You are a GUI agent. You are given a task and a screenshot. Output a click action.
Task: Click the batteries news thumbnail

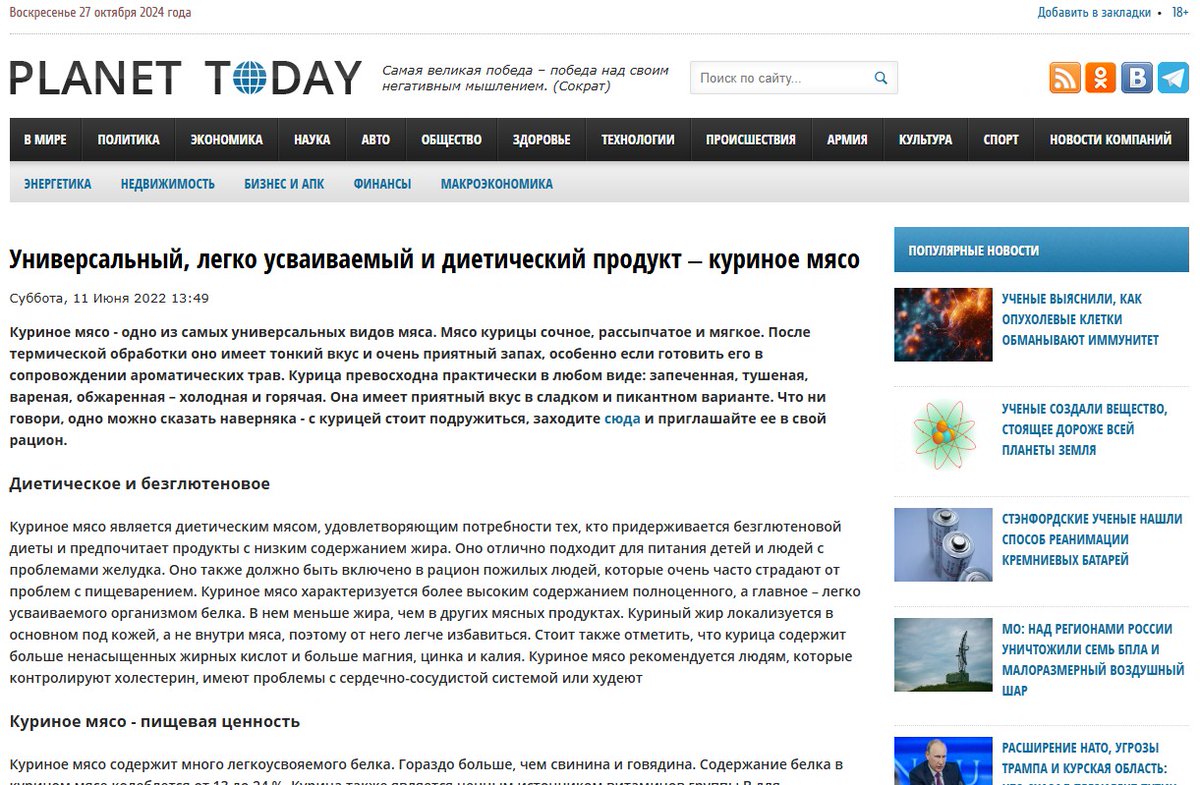pos(943,545)
